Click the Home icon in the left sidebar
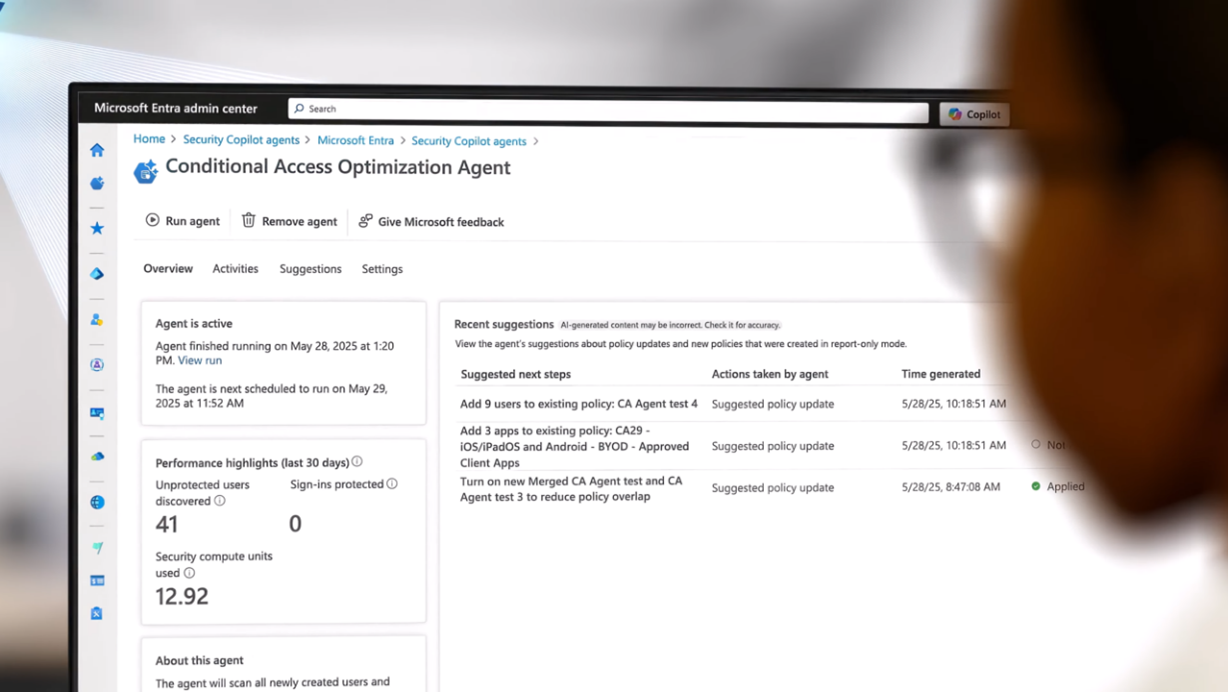The image size is (1228, 692). [x=97, y=150]
